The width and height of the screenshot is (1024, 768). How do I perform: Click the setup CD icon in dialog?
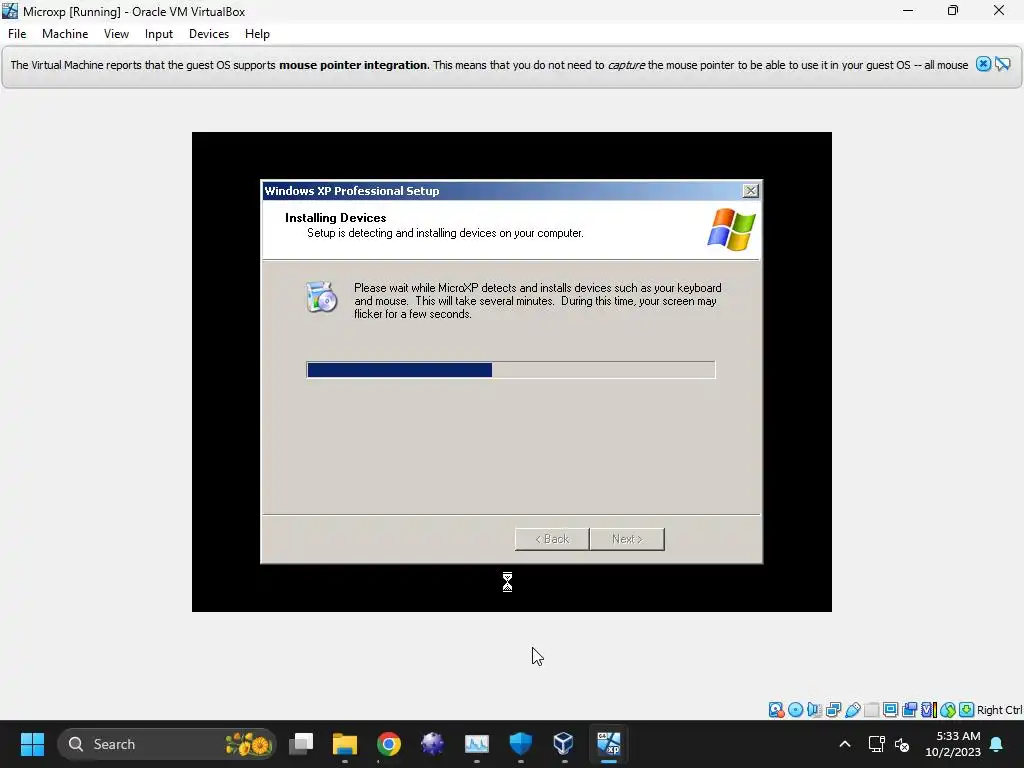coord(322,297)
